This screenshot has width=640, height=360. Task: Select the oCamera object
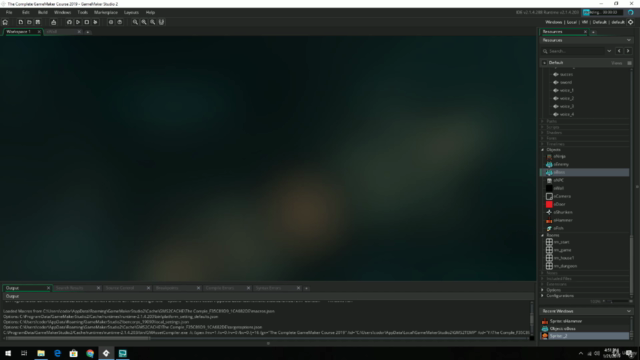[x=562, y=196]
